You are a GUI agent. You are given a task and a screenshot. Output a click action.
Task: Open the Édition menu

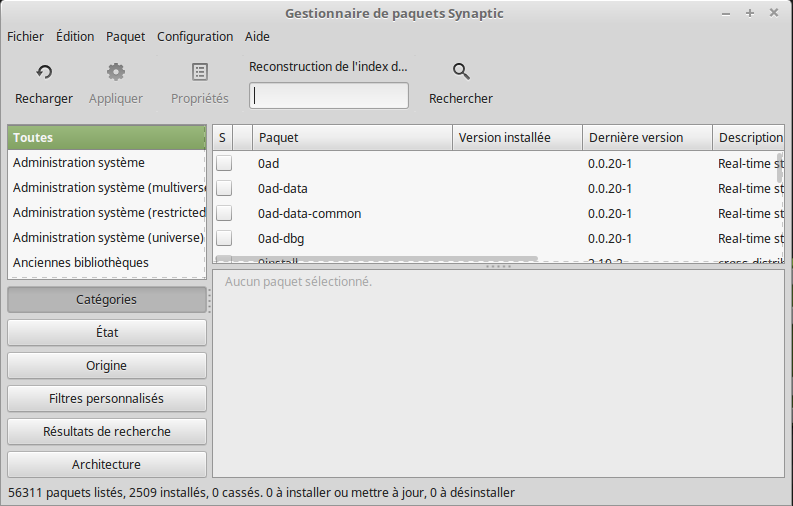coord(75,36)
